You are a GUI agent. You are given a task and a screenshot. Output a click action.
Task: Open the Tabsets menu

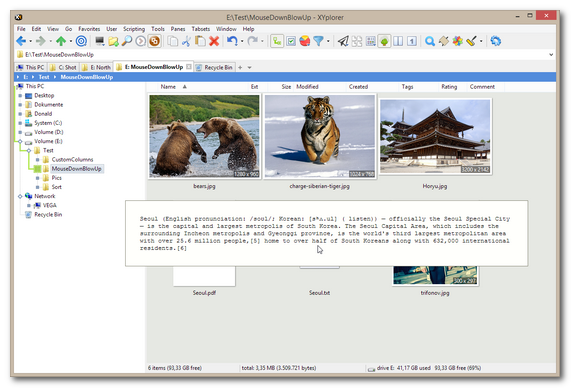point(201,29)
